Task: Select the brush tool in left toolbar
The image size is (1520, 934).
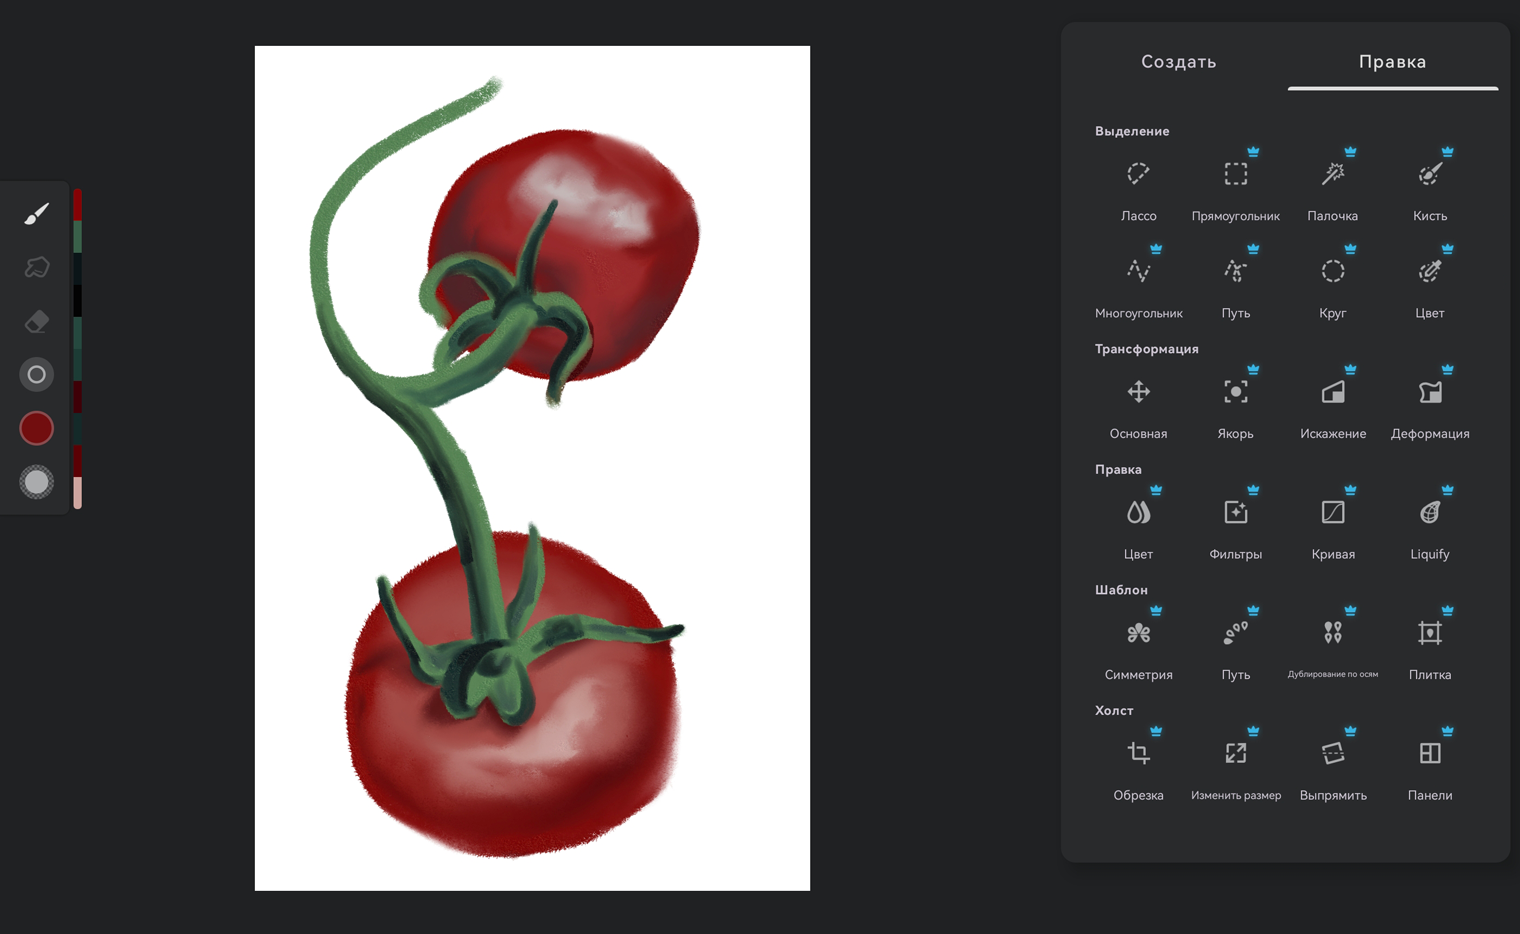Action: pyautogui.click(x=37, y=214)
